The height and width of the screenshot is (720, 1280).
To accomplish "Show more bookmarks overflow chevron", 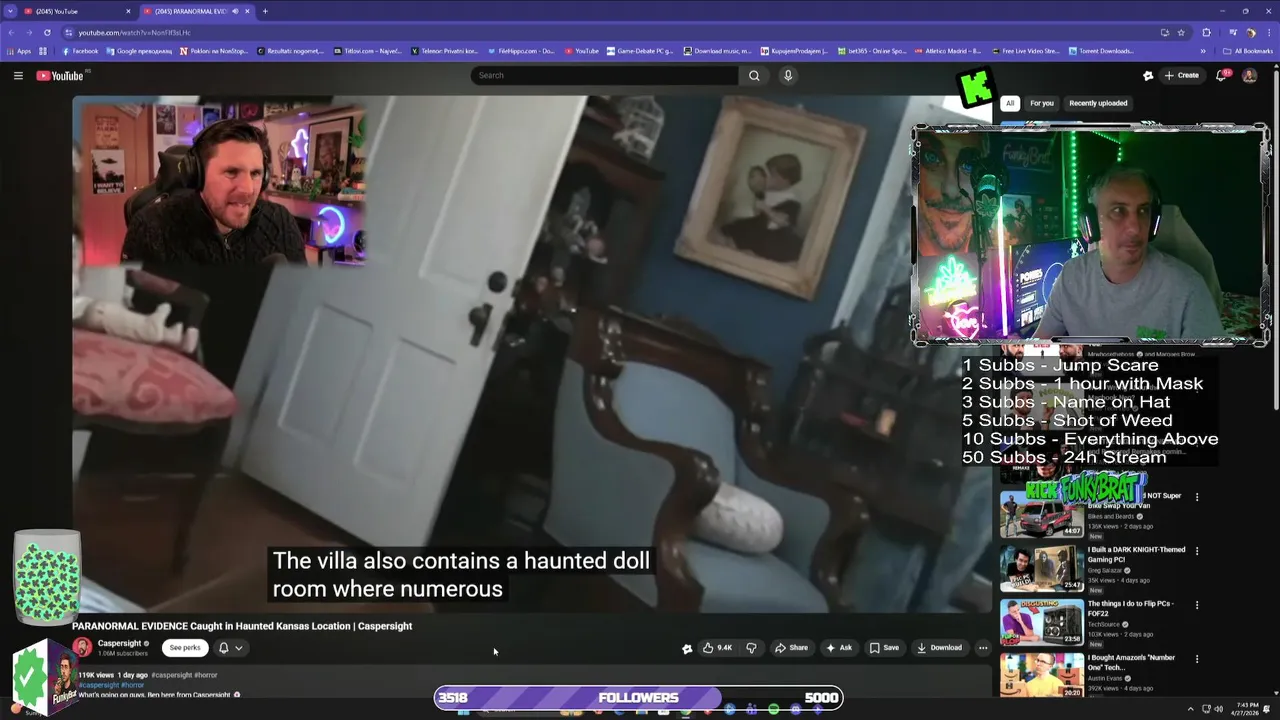I will coord(1203,51).
